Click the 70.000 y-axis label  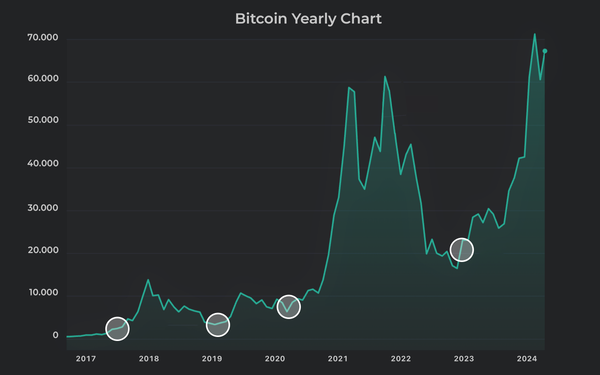(x=43, y=38)
